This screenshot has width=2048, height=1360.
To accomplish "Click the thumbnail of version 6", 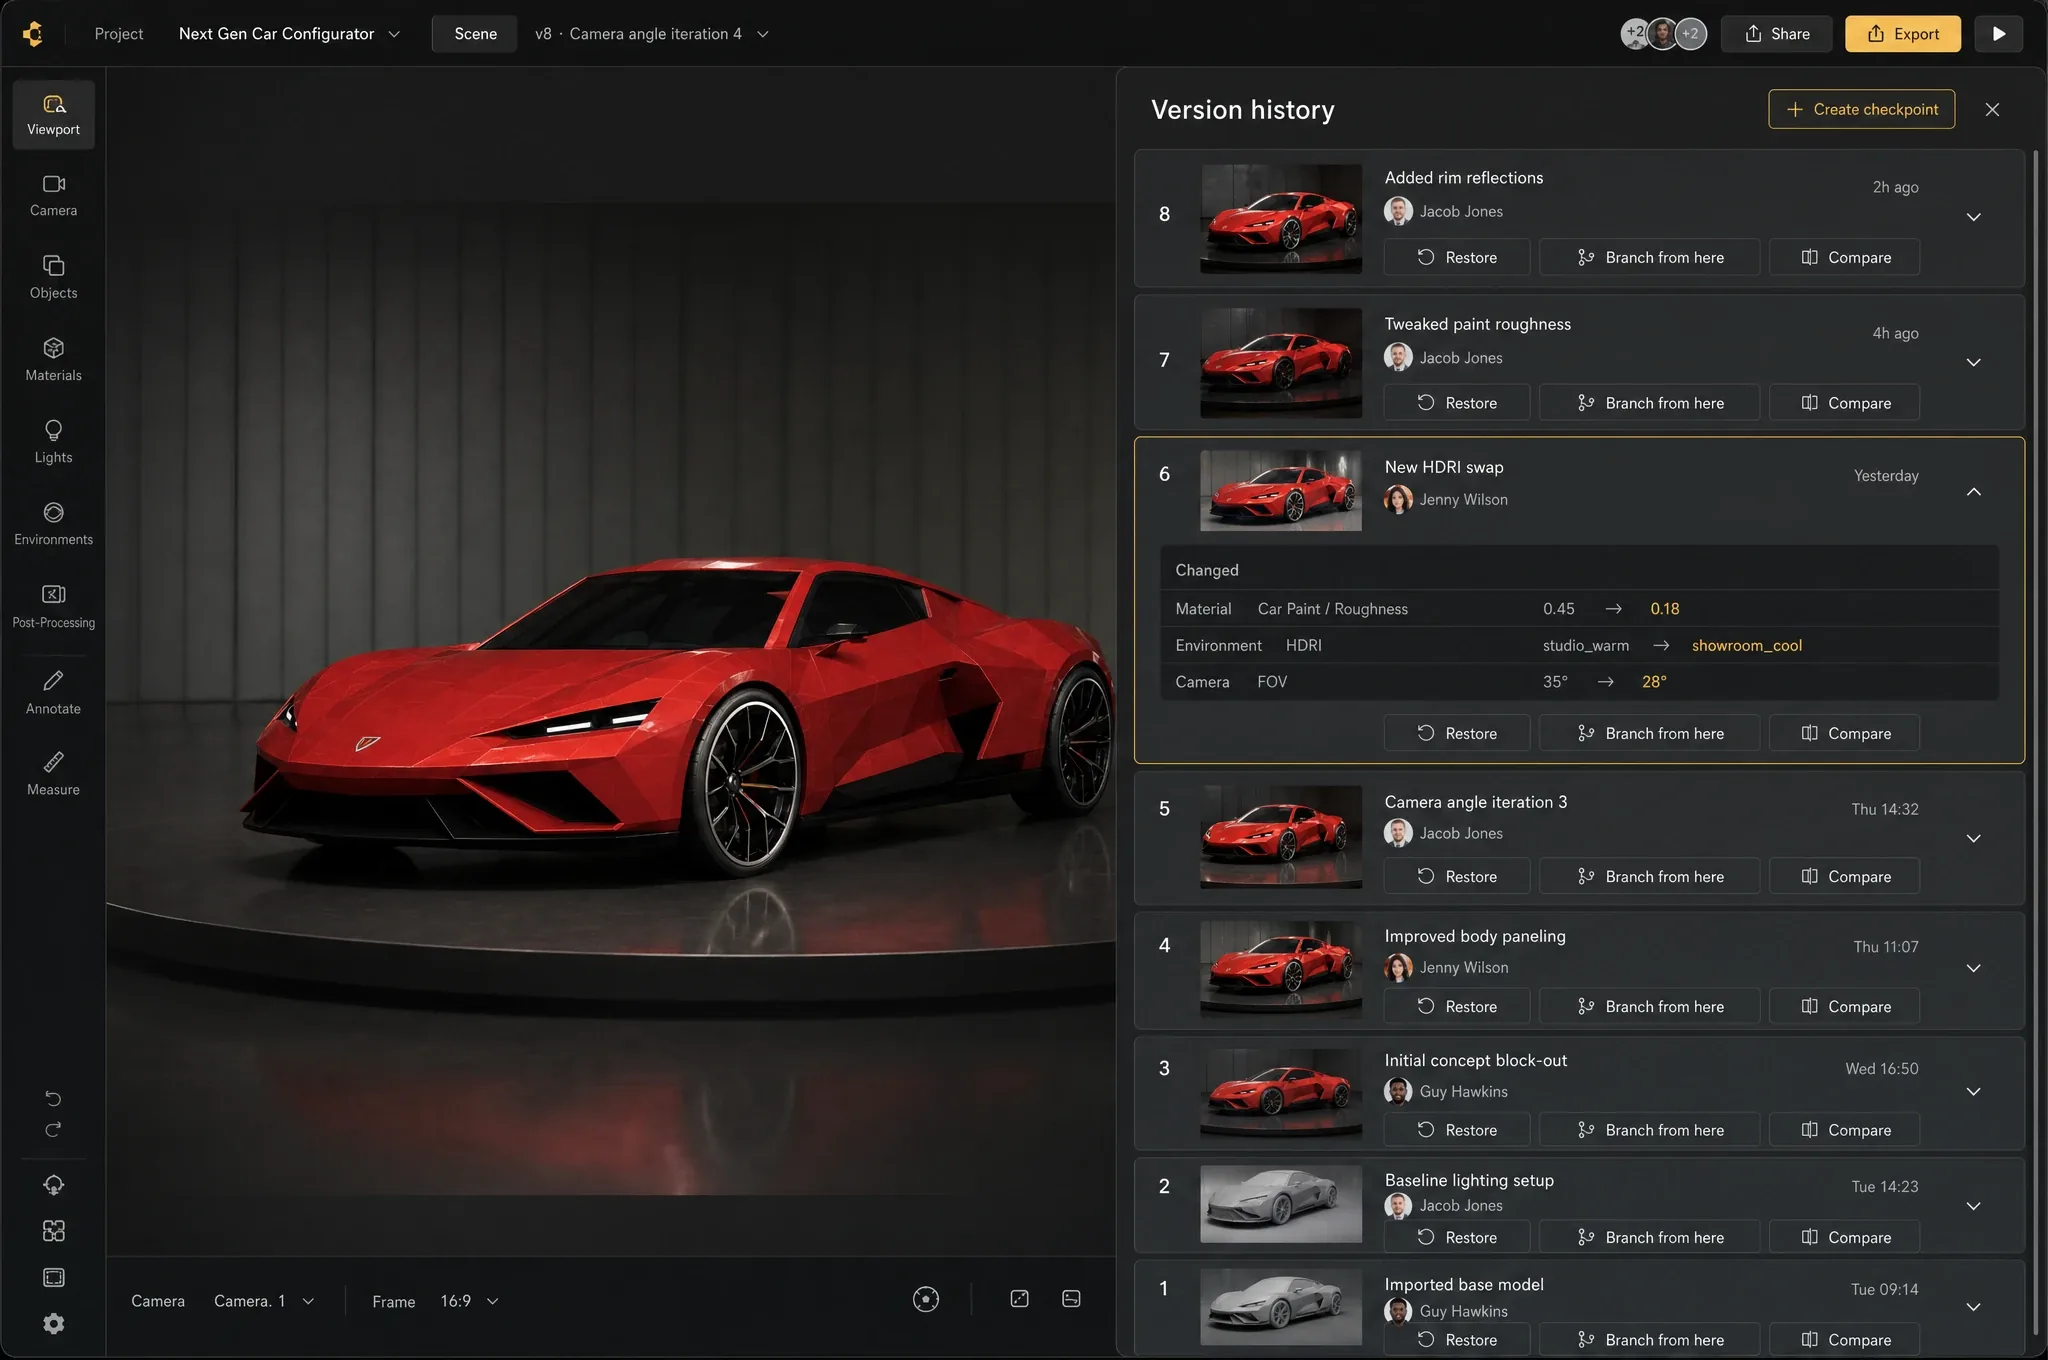I will point(1280,490).
